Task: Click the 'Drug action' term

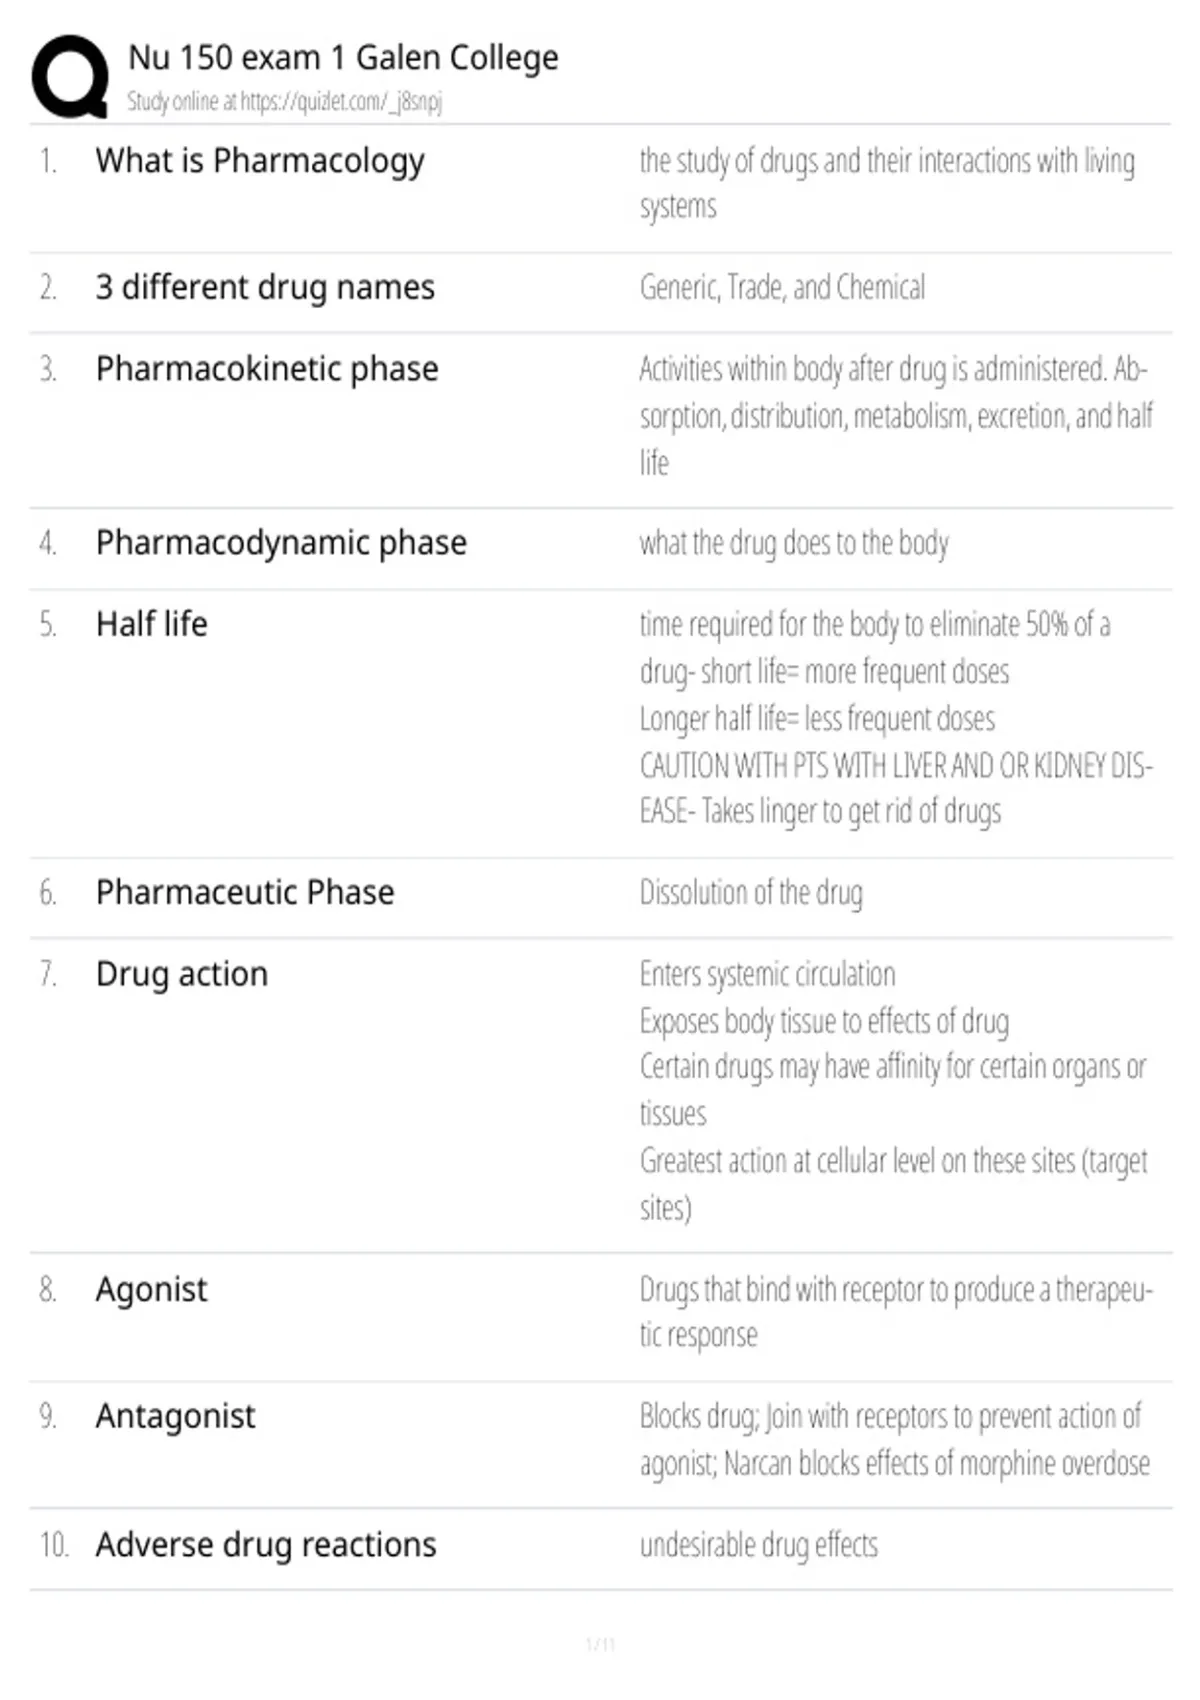Action: coord(182,974)
